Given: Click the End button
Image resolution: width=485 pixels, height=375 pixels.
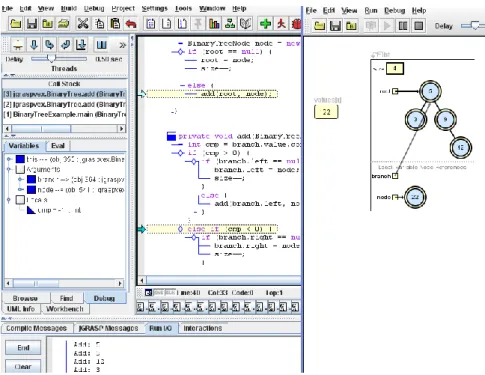Looking at the screenshot, I should [23, 348].
